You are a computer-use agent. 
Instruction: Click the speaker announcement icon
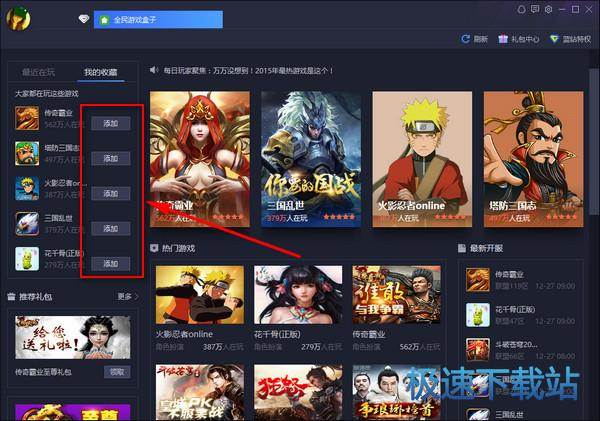coord(154,70)
